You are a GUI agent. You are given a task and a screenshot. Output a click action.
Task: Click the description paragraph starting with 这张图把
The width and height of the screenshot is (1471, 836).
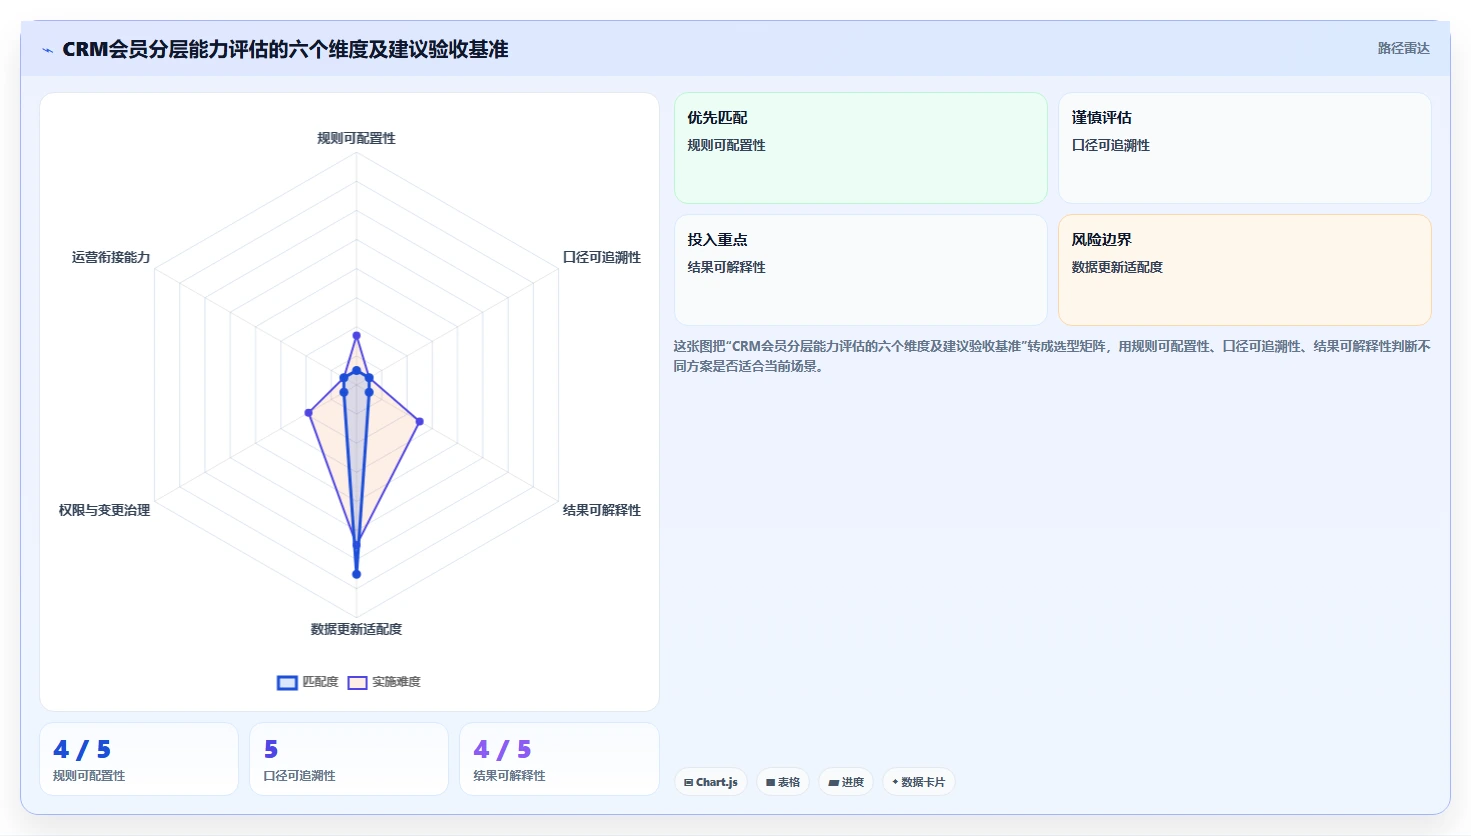1052,356
